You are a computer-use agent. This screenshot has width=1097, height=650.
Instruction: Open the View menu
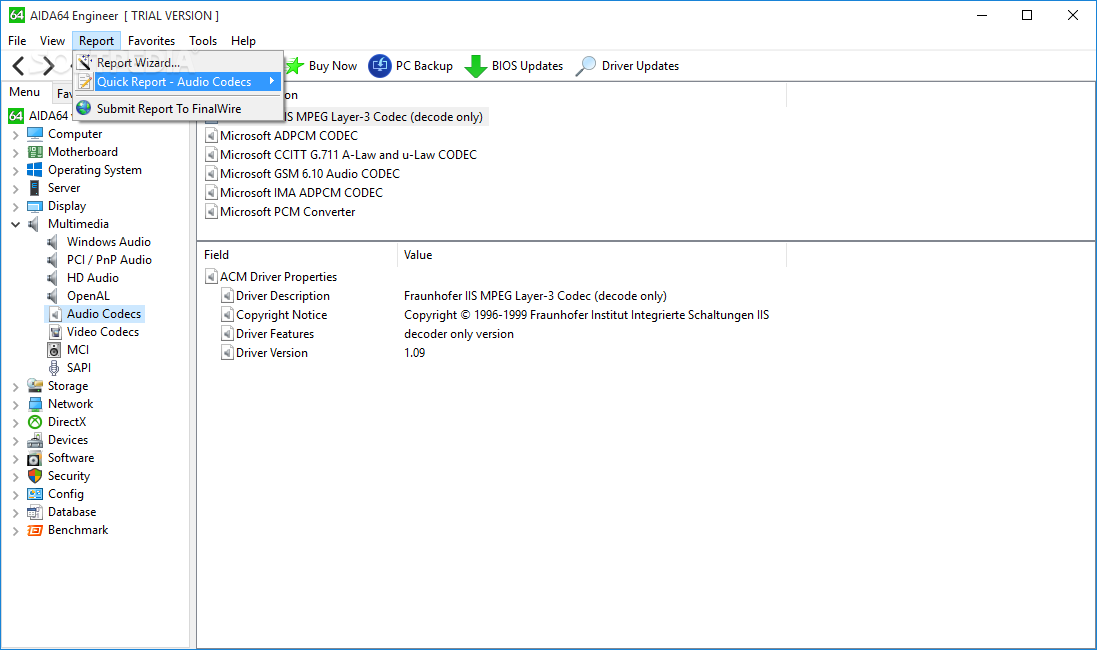[52, 41]
